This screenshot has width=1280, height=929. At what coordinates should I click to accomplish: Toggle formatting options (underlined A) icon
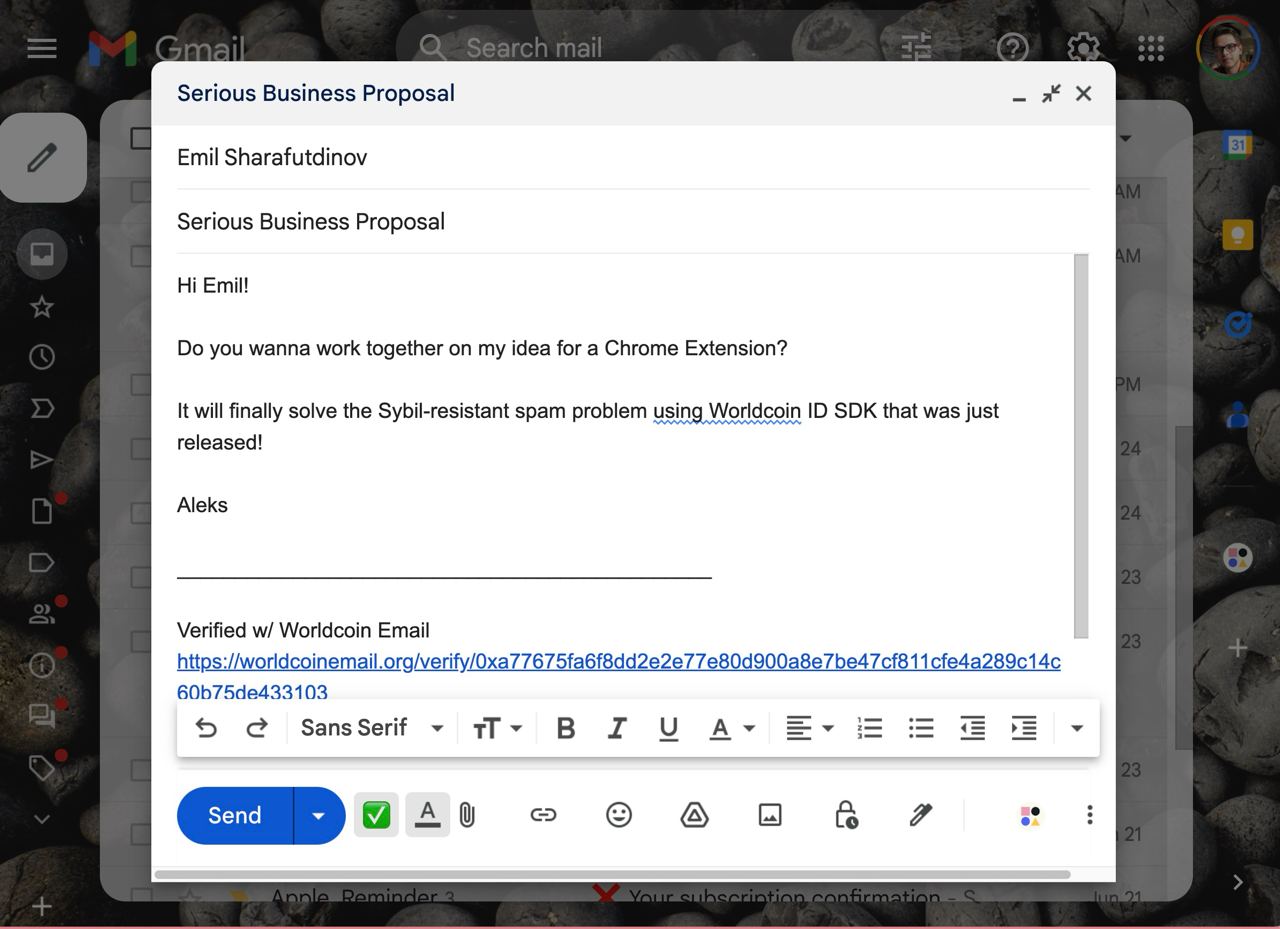tap(428, 815)
